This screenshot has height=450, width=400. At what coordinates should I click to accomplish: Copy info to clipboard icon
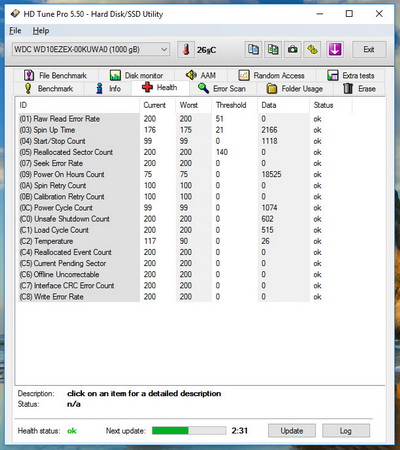pyautogui.click(x=253, y=50)
